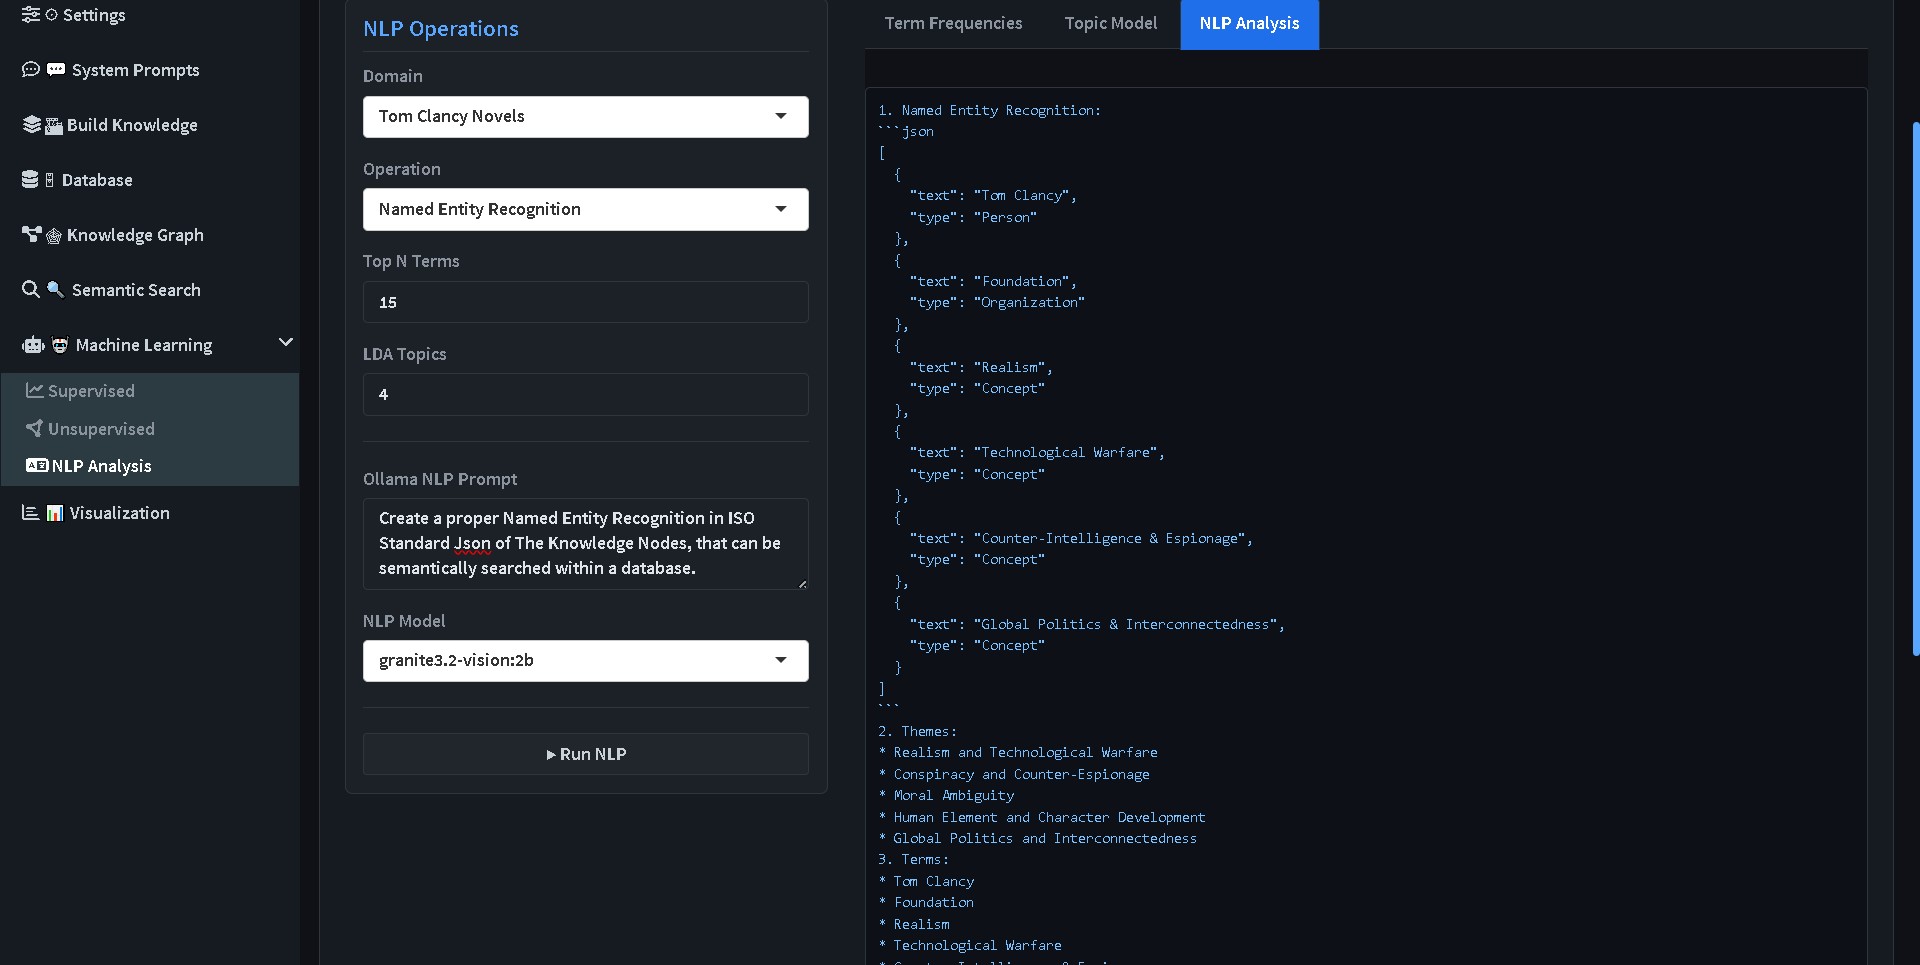Click the Knowledge Graph nodes icon
The height and width of the screenshot is (965, 1920).
(x=31, y=235)
